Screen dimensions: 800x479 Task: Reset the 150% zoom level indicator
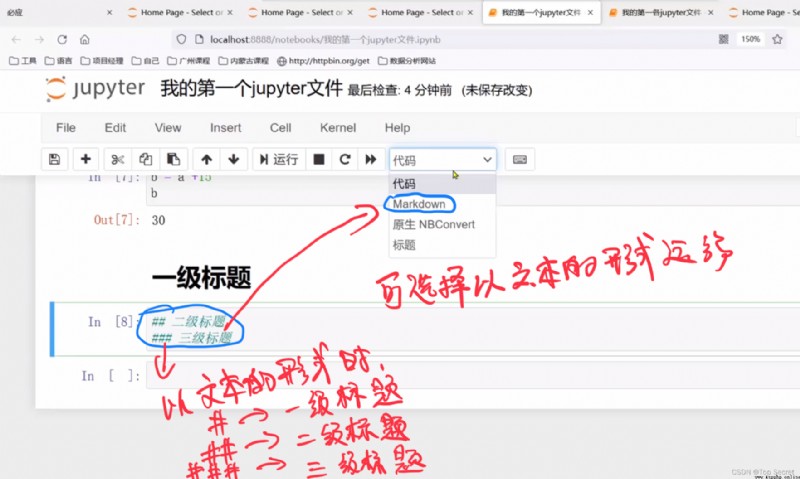[x=751, y=39]
